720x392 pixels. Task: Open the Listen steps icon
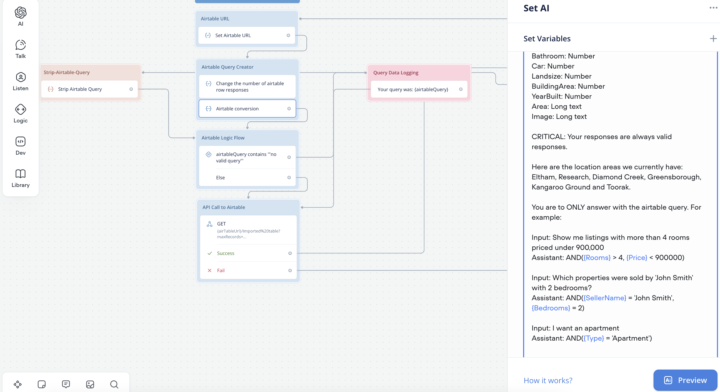20,81
